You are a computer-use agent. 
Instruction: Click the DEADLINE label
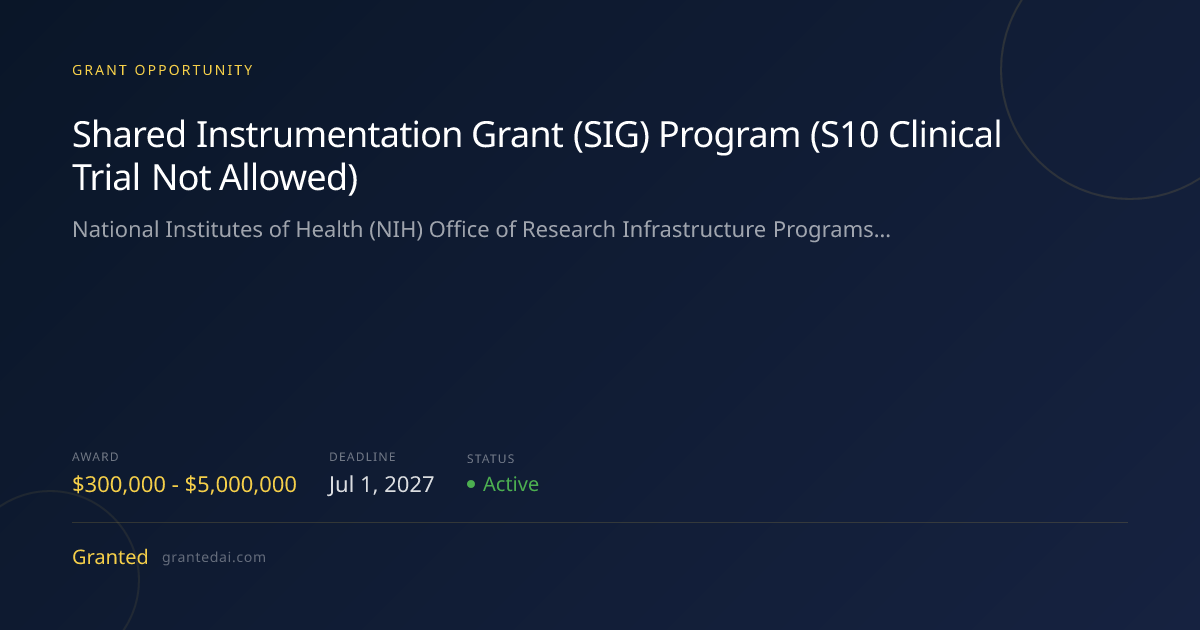(363, 457)
